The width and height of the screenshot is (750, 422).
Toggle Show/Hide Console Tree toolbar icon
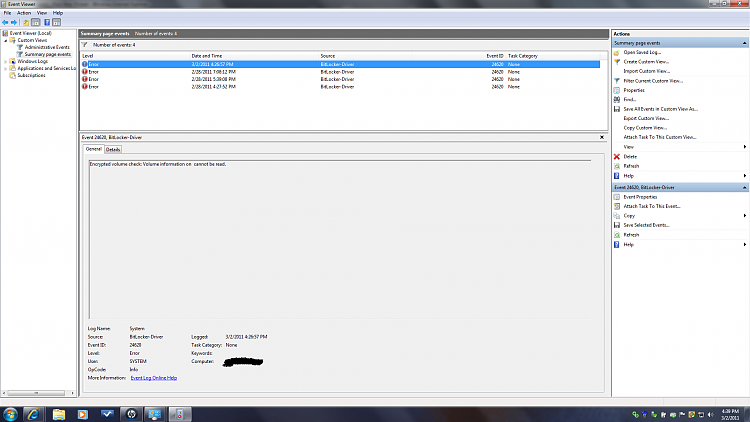35,22
